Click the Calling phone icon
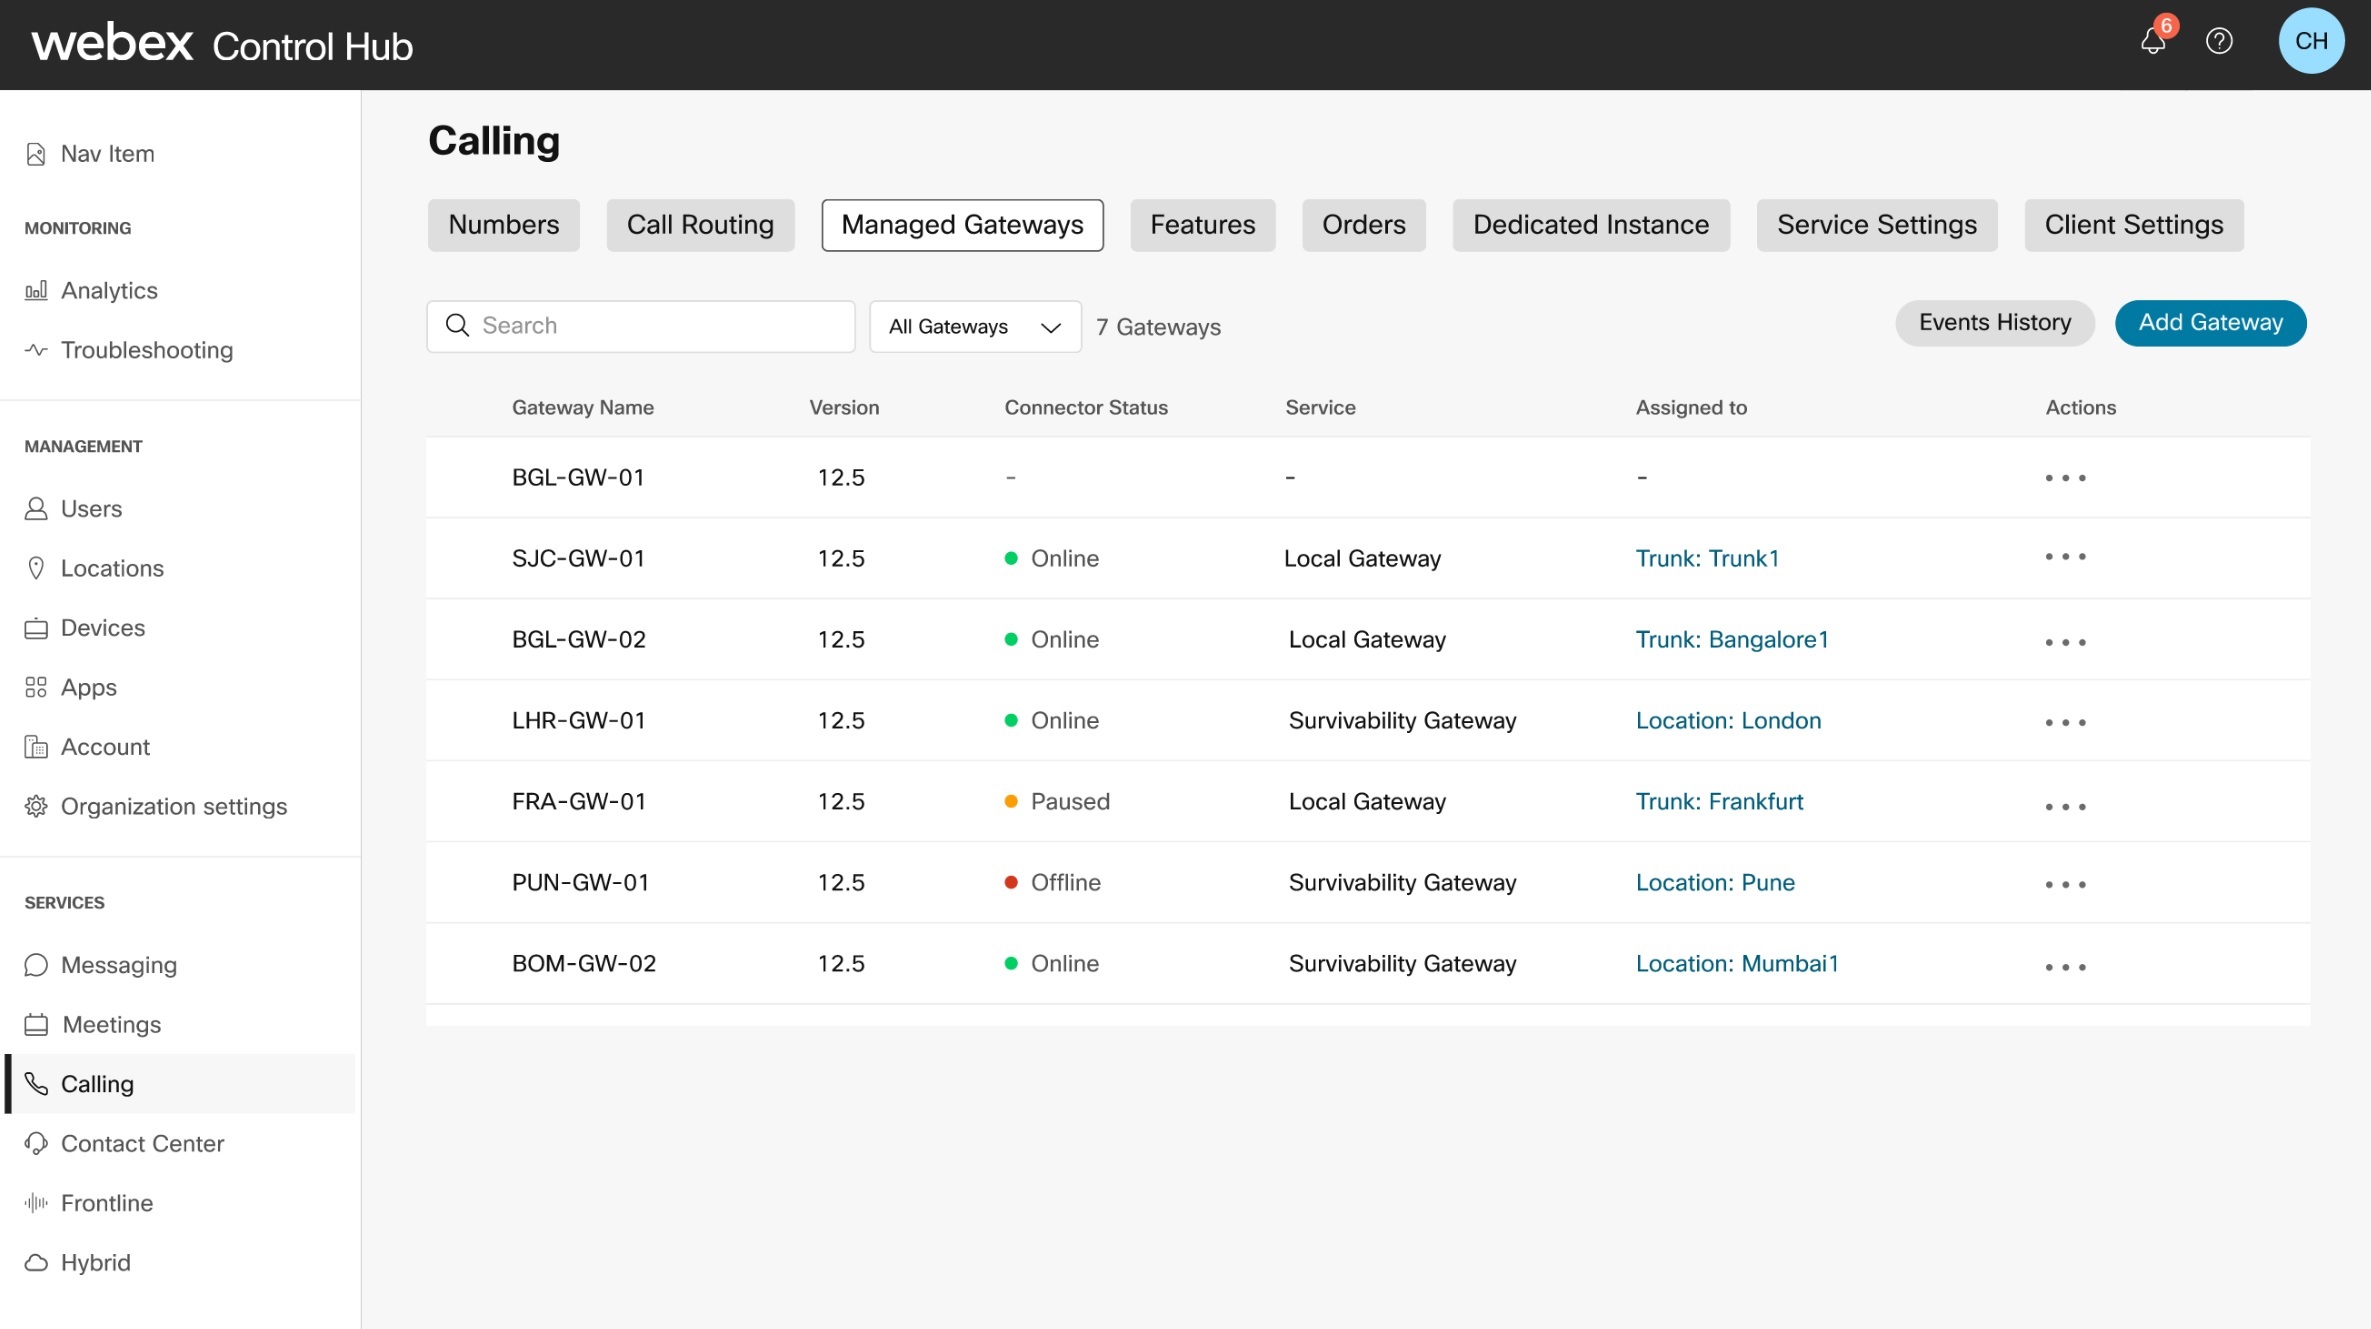 [36, 1084]
